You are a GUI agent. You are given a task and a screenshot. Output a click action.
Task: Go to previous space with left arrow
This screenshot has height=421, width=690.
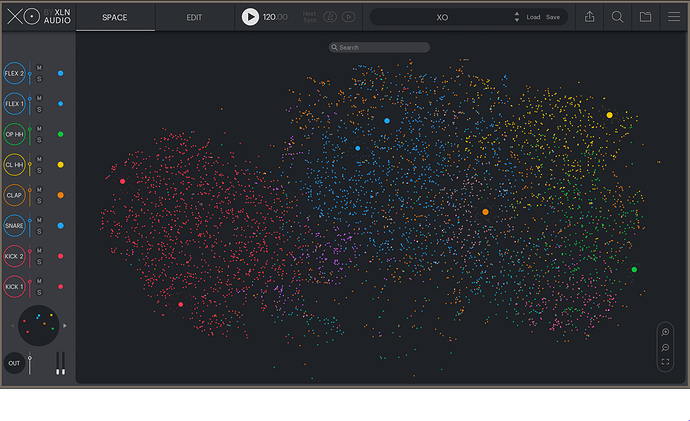pyautogui.click(x=12, y=326)
